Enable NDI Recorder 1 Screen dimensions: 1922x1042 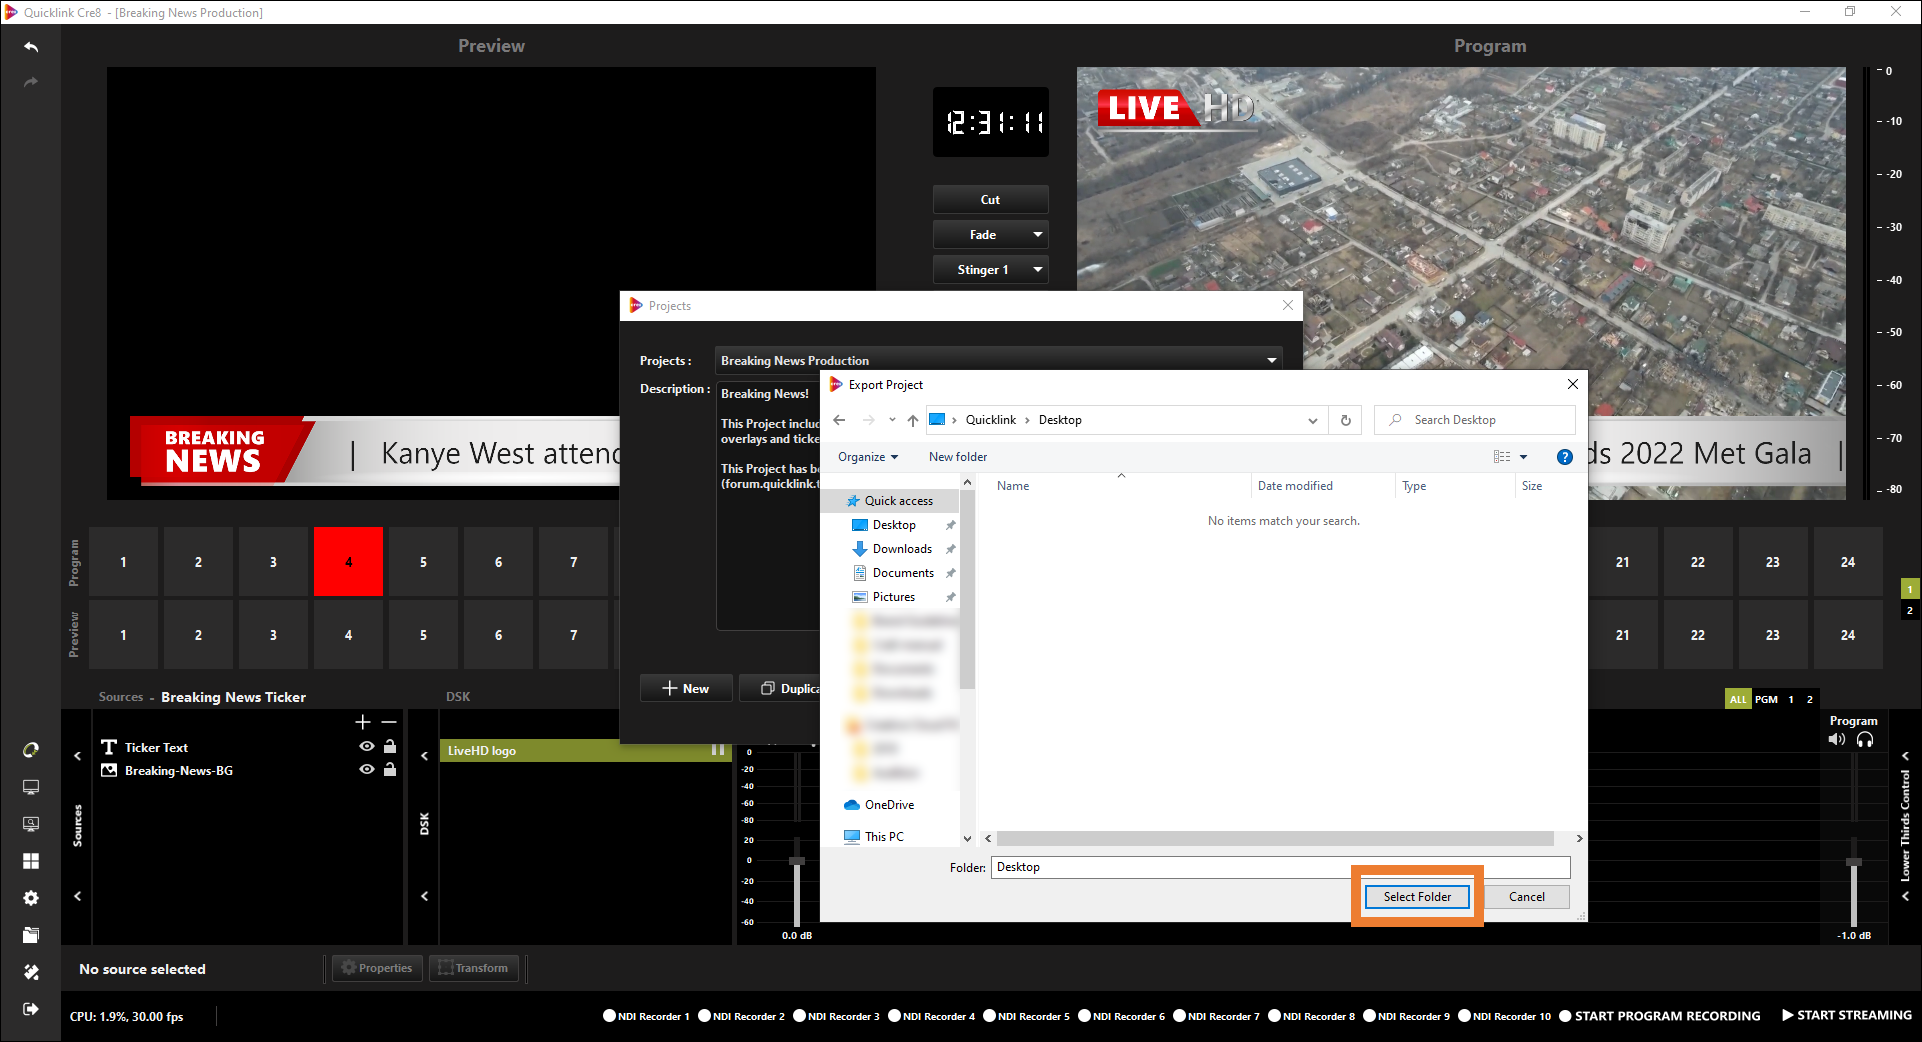click(x=609, y=1016)
